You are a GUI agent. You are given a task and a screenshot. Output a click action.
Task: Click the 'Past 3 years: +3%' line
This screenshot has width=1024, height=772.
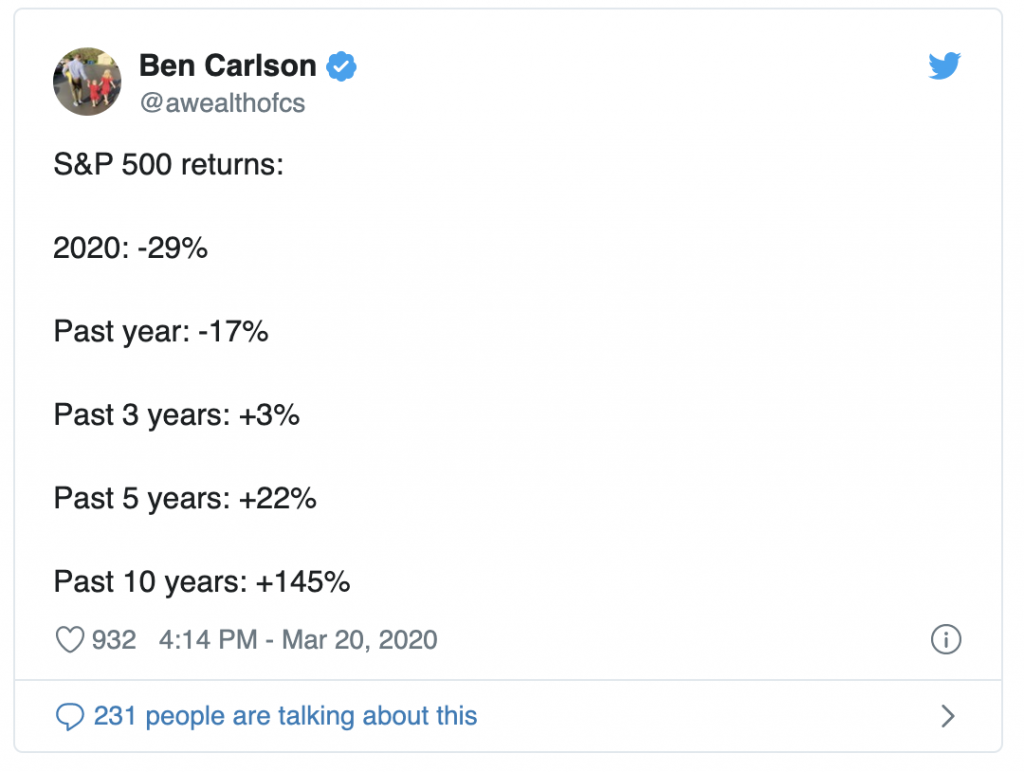[177, 414]
